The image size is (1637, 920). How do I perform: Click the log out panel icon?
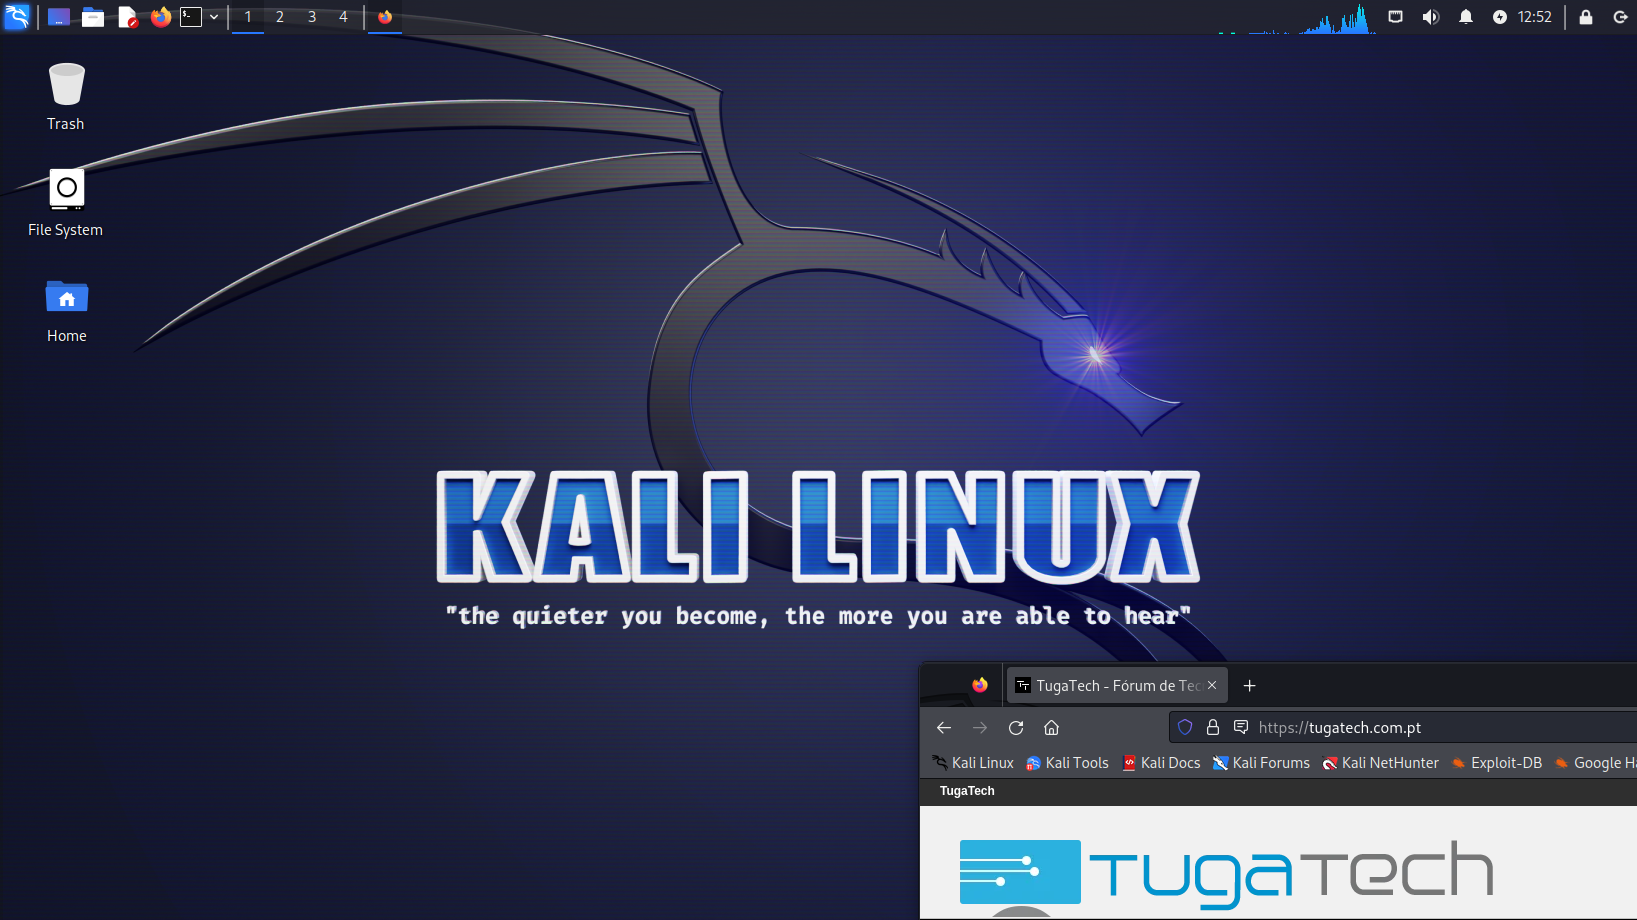(1621, 17)
